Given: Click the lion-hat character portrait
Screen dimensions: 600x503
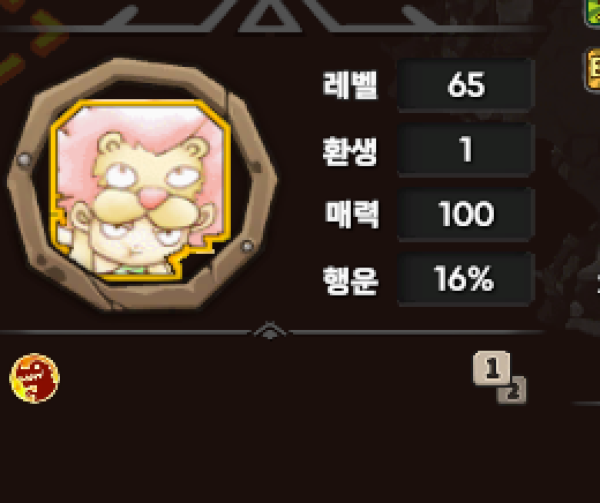Looking at the screenshot, I should [x=141, y=190].
